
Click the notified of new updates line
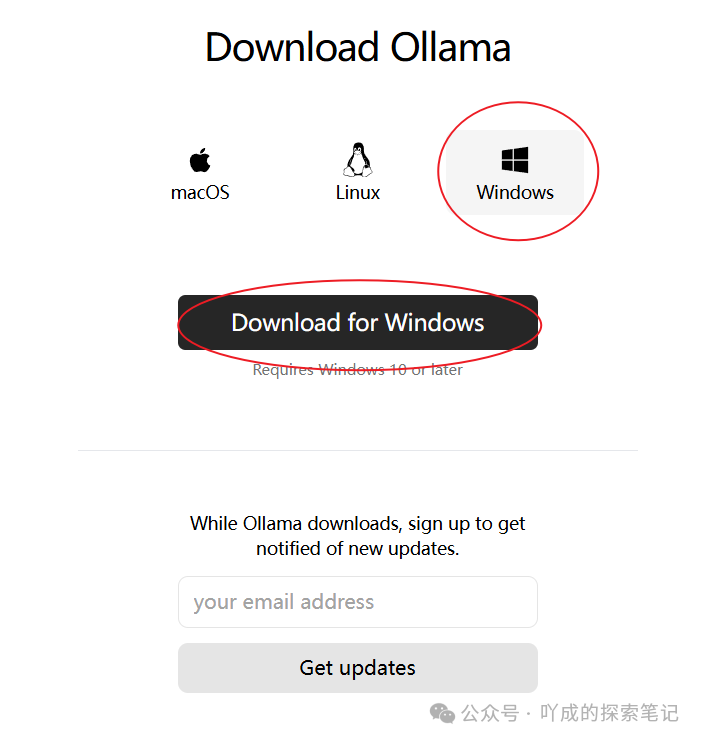point(358,549)
